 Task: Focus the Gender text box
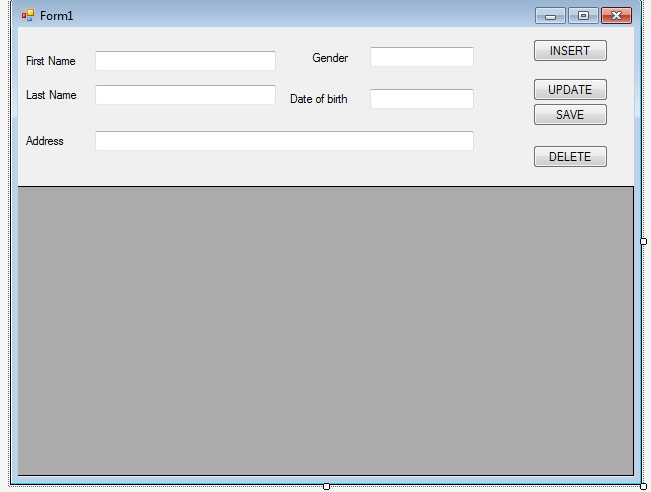(x=422, y=57)
